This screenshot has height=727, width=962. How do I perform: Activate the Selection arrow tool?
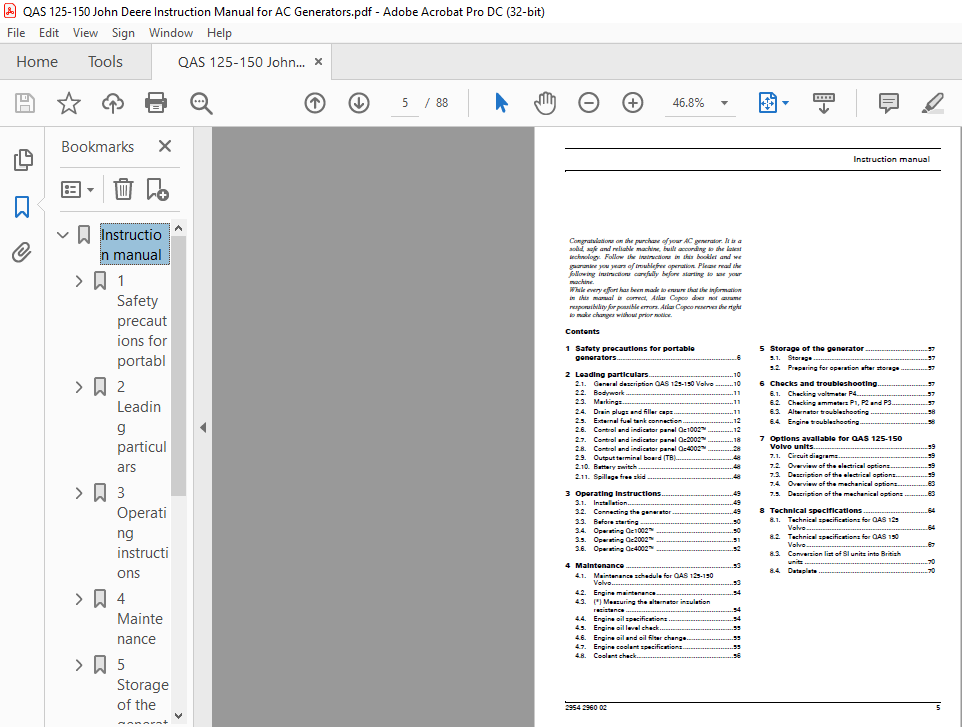[501, 102]
